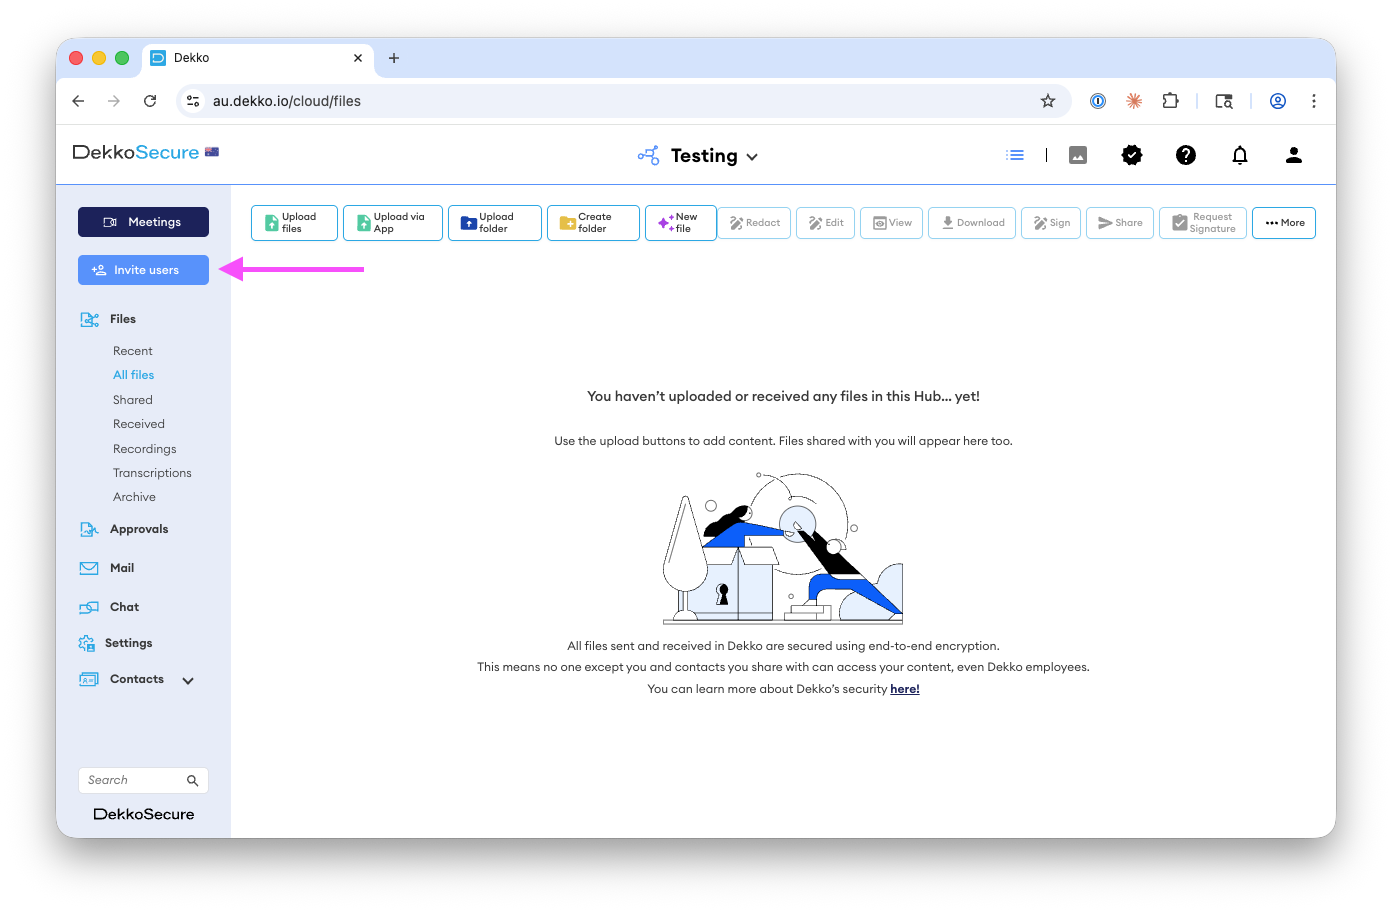The height and width of the screenshot is (912, 1392).
Task: Follow the security 'here!' link
Action: click(905, 689)
